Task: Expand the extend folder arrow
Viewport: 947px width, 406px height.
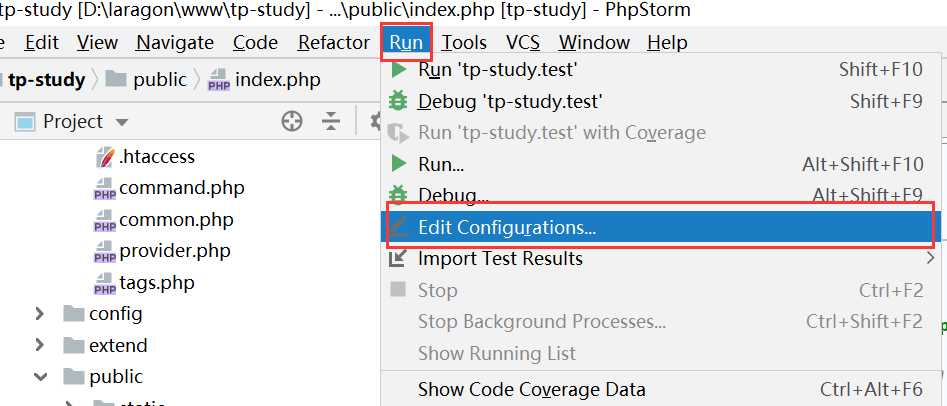Action: click(40, 346)
